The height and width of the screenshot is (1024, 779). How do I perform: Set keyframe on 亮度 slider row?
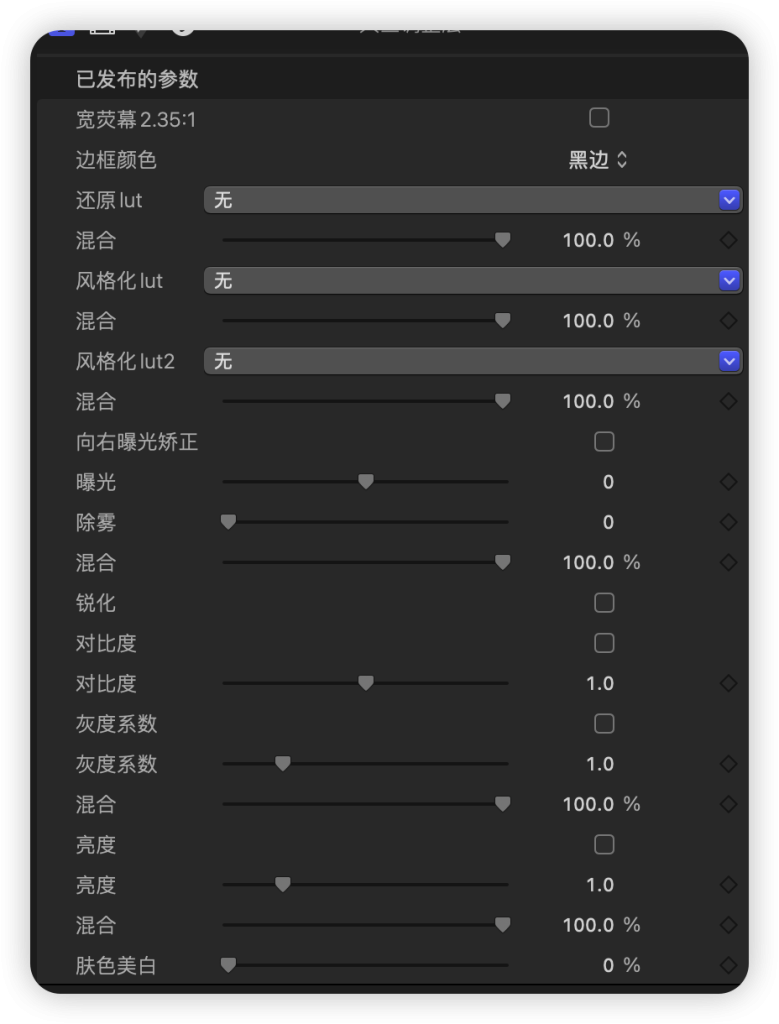(x=728, y=885)
